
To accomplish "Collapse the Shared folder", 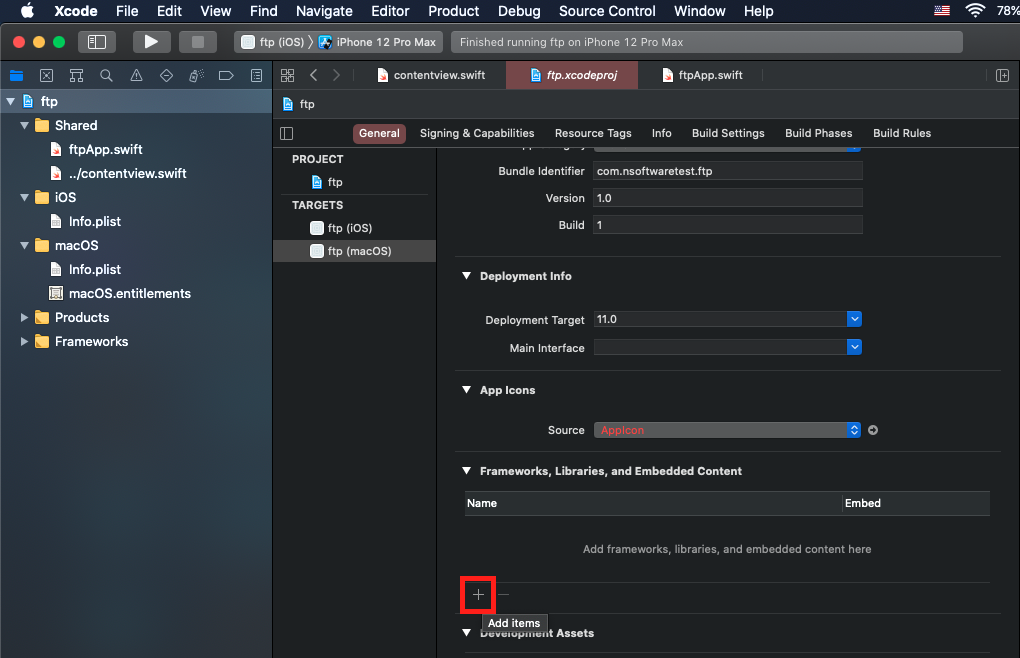I will click(25, 125).
